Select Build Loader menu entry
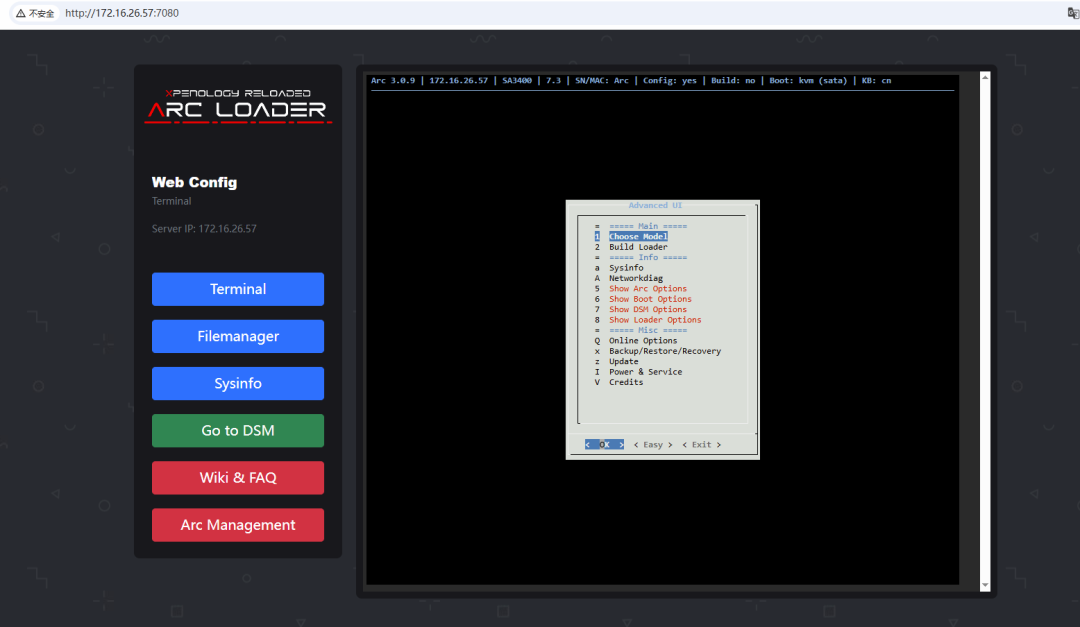 [x=638, y=247]
